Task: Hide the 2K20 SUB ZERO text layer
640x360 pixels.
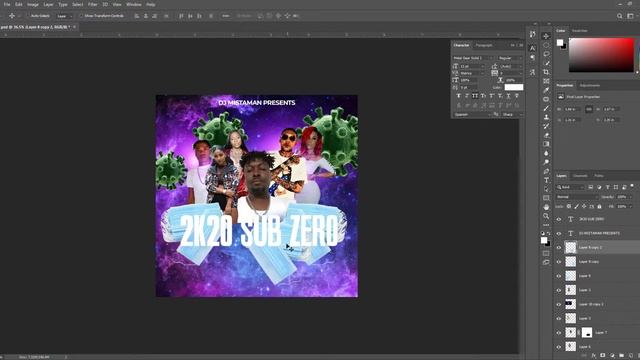Action: click(559, 219)
